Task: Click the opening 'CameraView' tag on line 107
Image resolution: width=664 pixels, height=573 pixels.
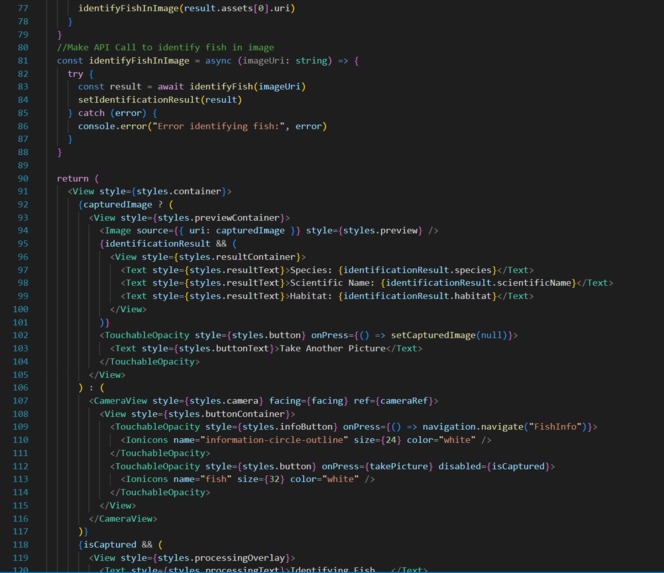Action: pos(120,401)
